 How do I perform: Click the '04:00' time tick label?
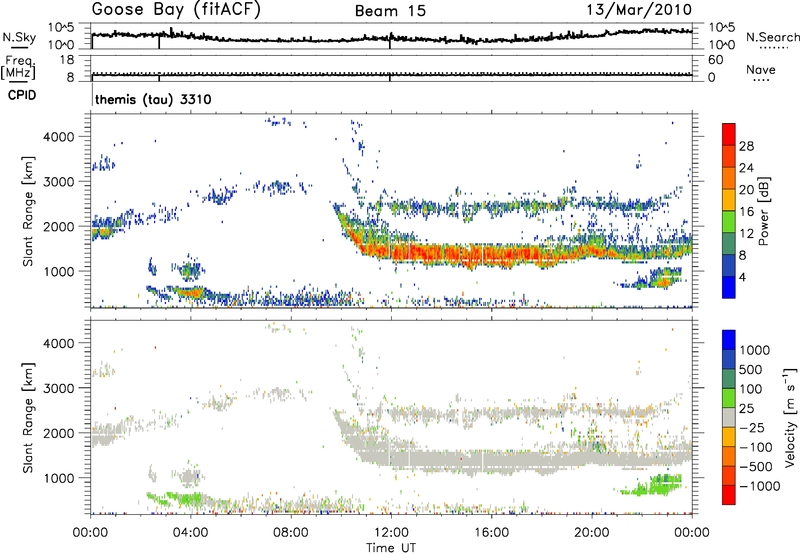[x=190, y=533]
